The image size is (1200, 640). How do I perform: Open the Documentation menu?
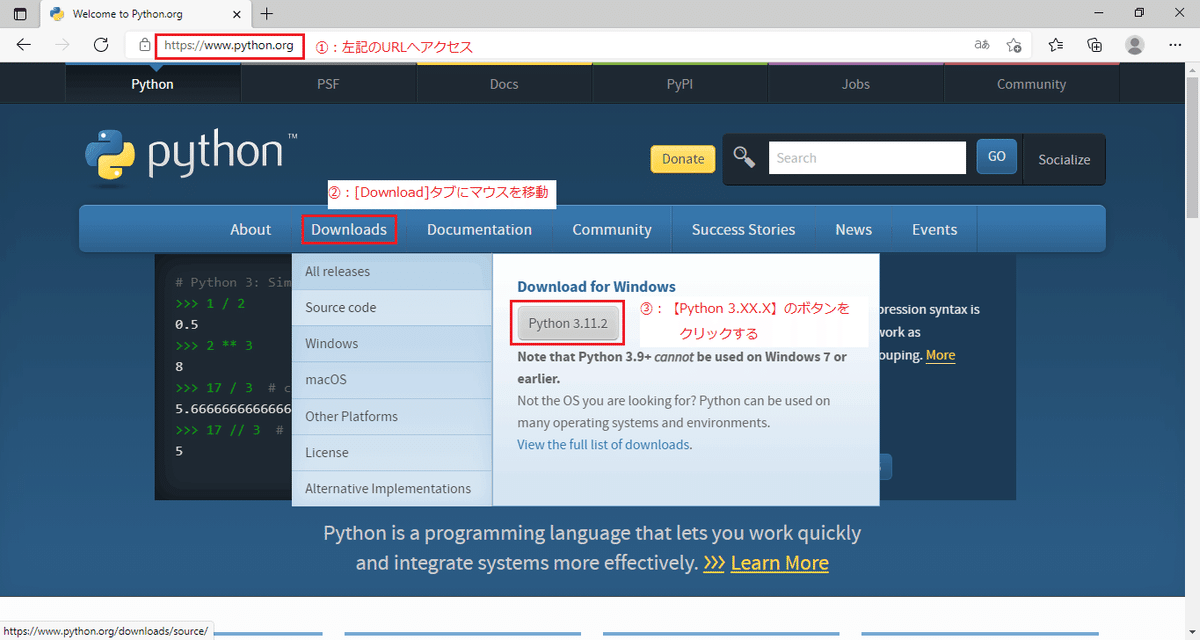click(x=479, y=229)
